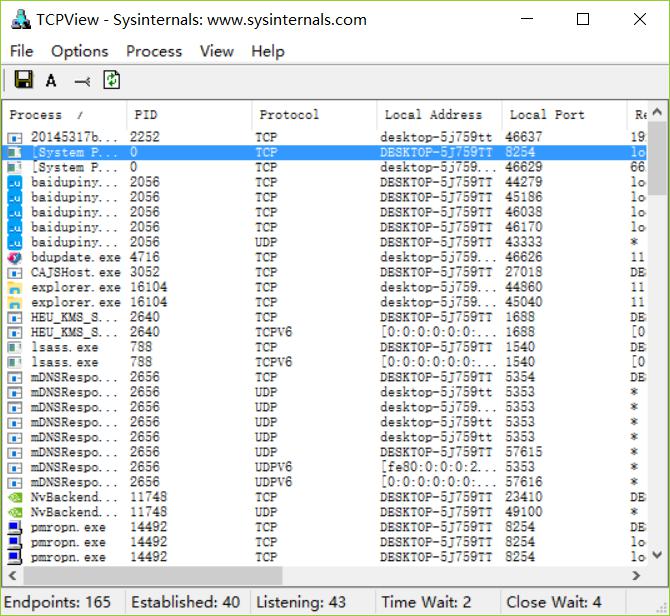
Task: Click the Save floppy disk toolbar icon
Action: tap(24, 79)
